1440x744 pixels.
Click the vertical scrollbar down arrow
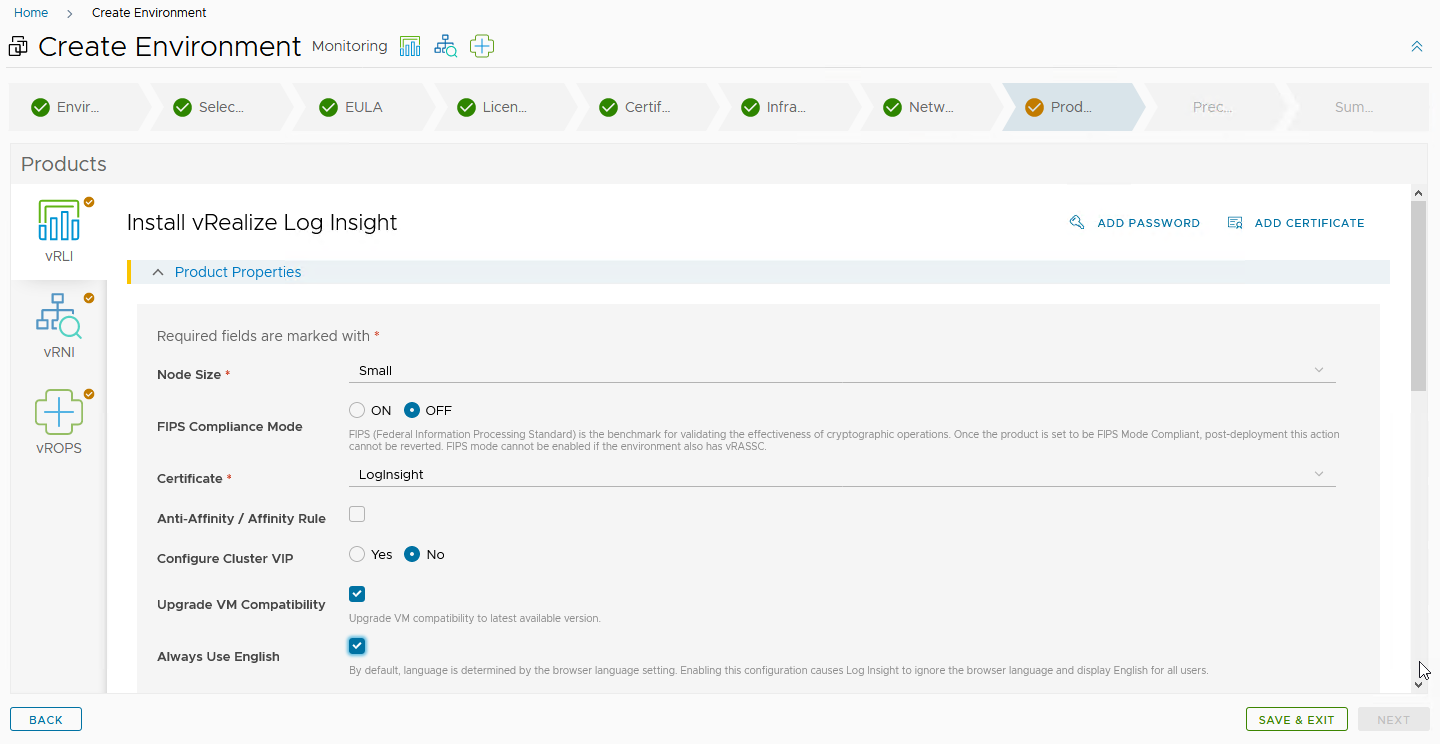coord(1418,685)
